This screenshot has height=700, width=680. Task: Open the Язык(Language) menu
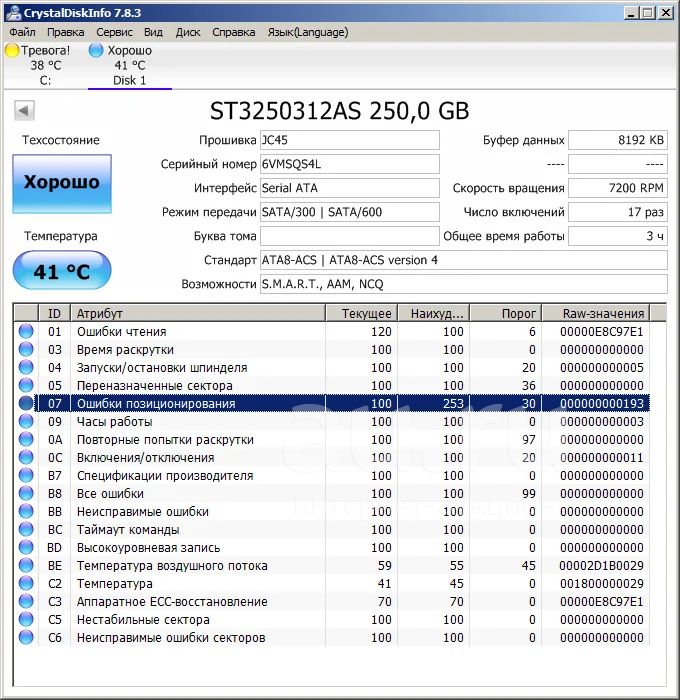(x=308, y=32)
